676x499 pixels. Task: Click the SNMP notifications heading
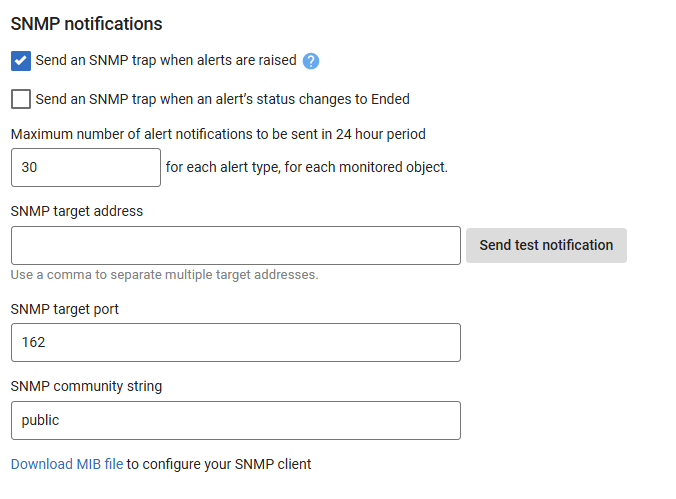86,23
